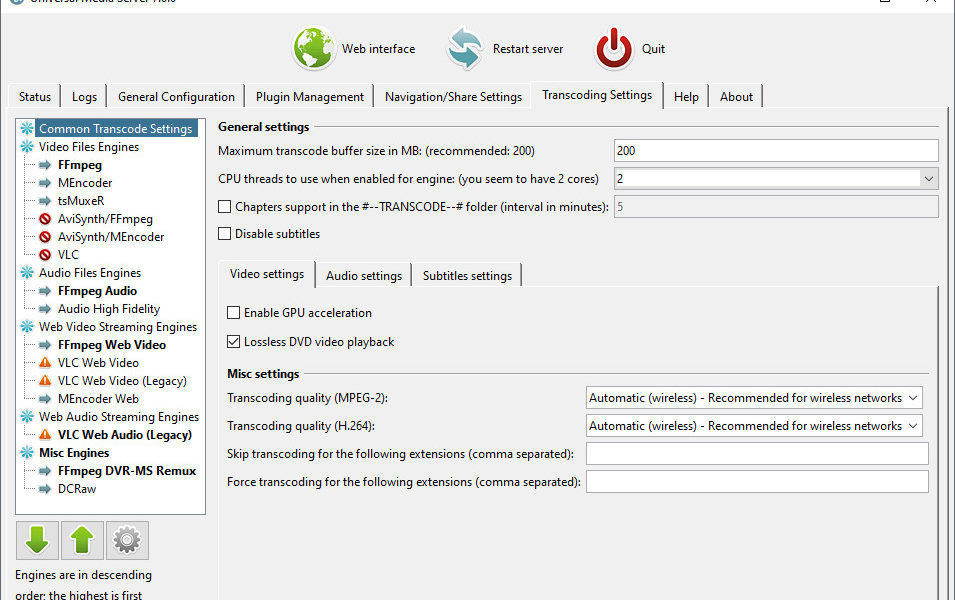The height and width of the screenshot is (600, 955).
Task: Click the Restart server arrows icon
Action: click(465, 48)
